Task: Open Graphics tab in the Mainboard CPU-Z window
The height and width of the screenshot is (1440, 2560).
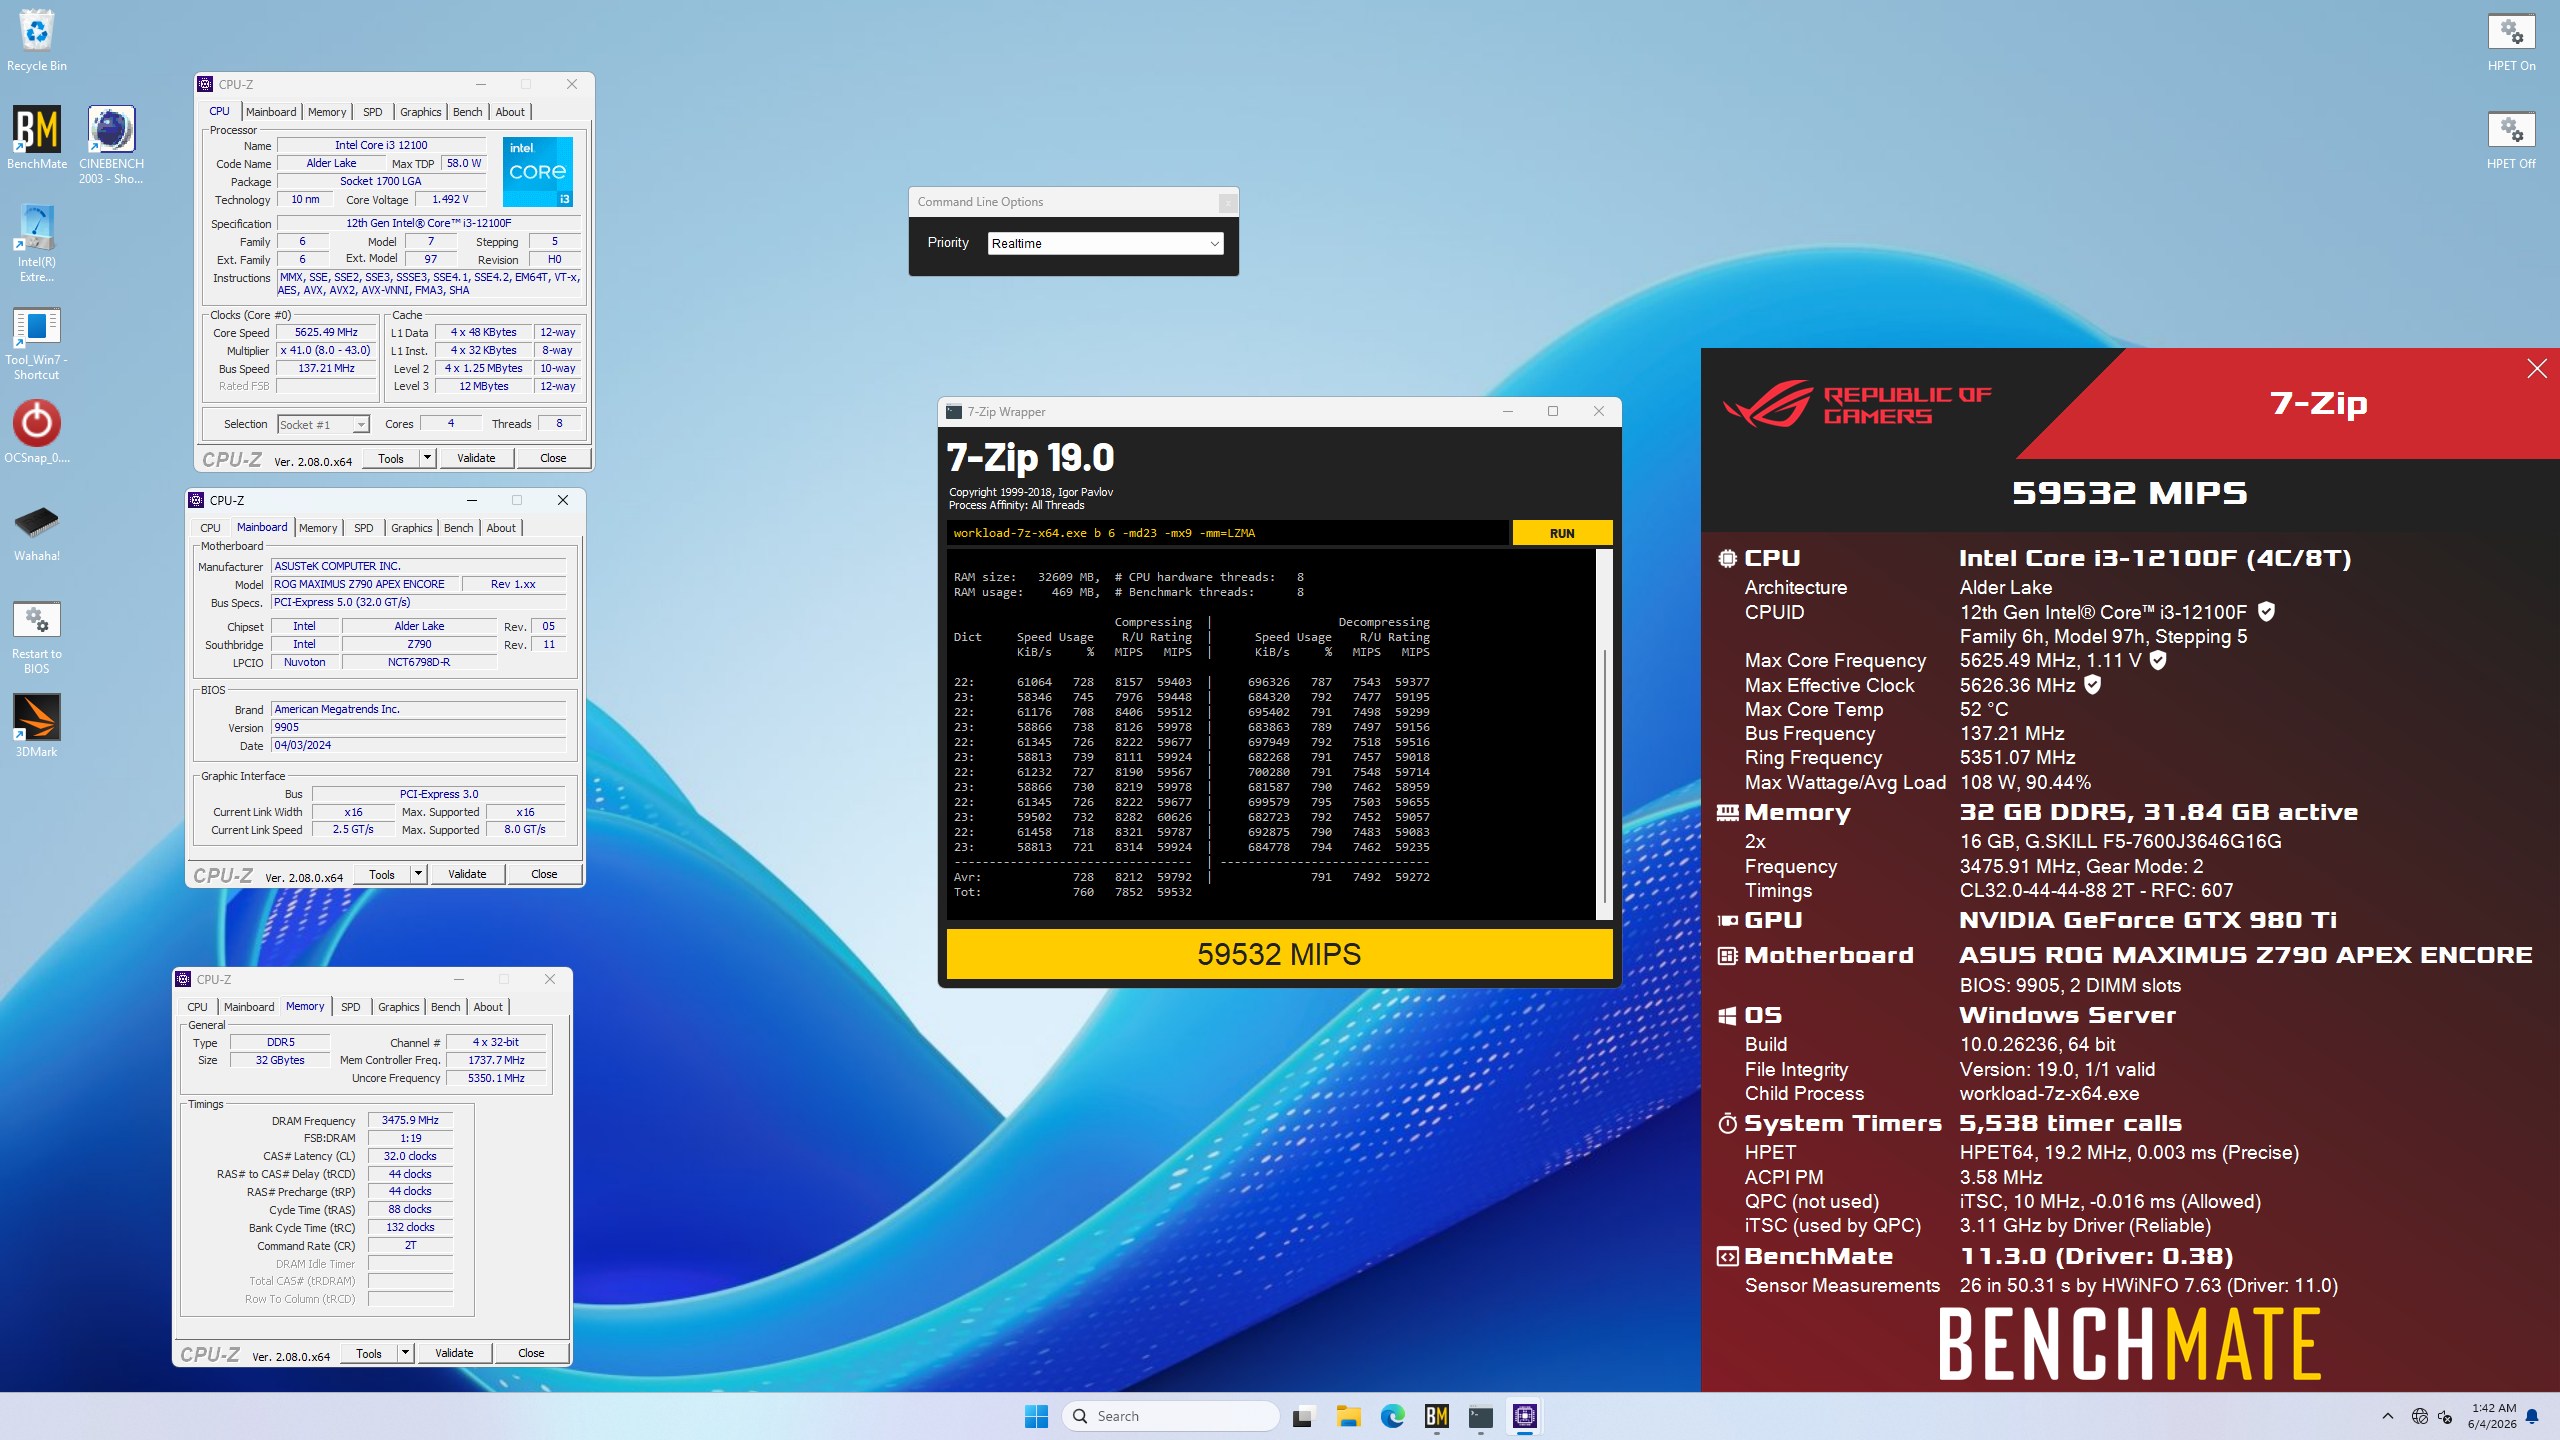Action: point(411,528)
